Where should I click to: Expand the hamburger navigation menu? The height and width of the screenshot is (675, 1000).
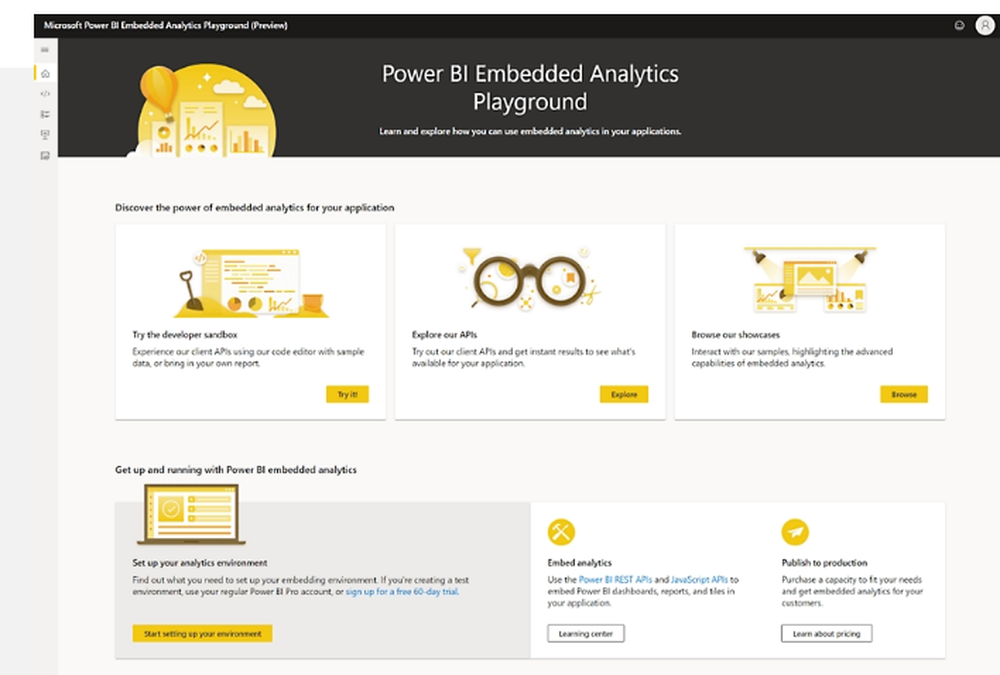pyautogui.click(x=45, y=50)
